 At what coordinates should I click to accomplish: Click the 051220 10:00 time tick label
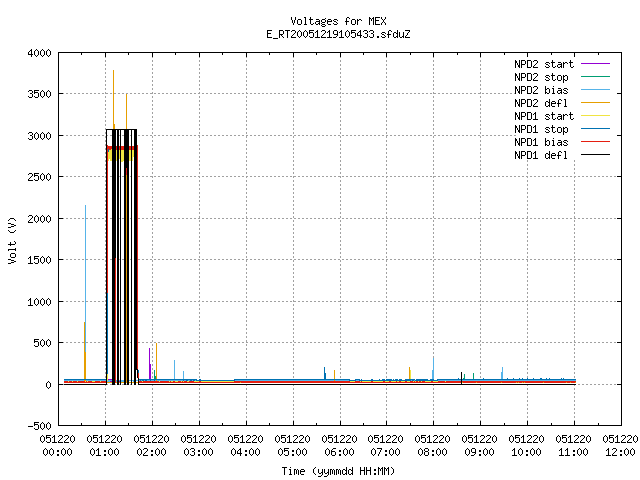click(526, 446)
